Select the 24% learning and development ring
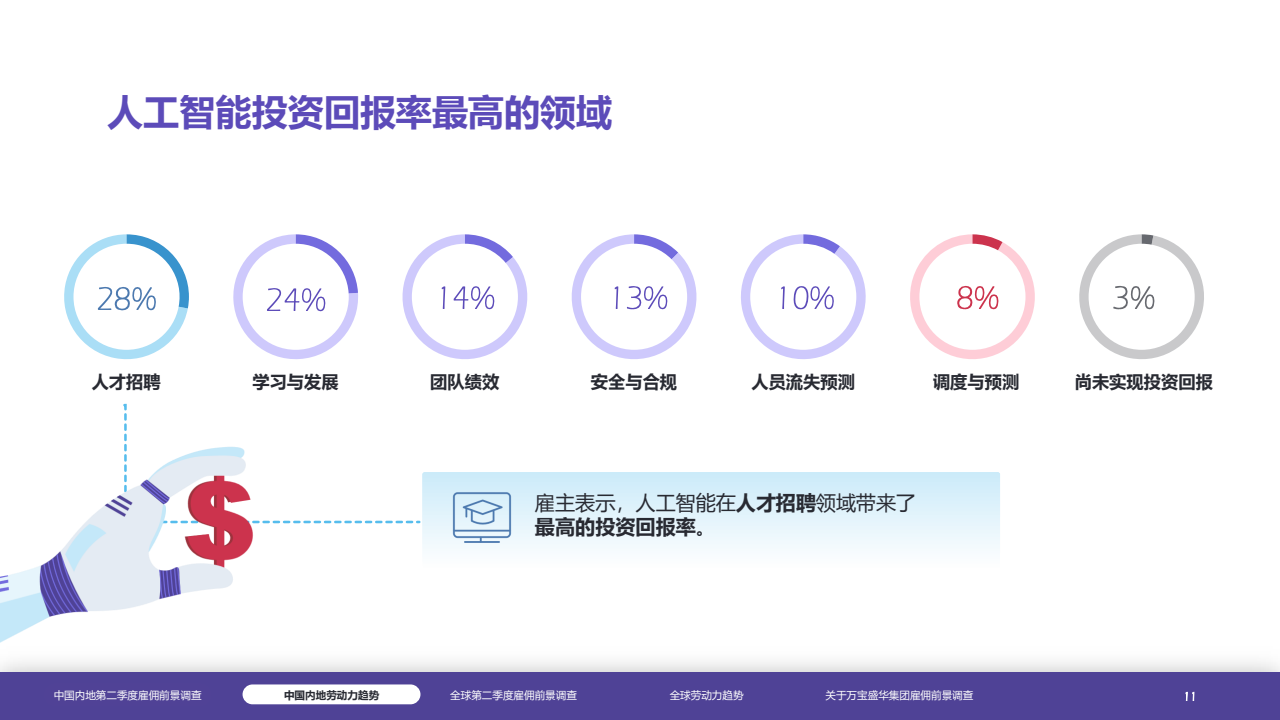The height and width of the screenshot is (720, 1280). click(295, 297)
